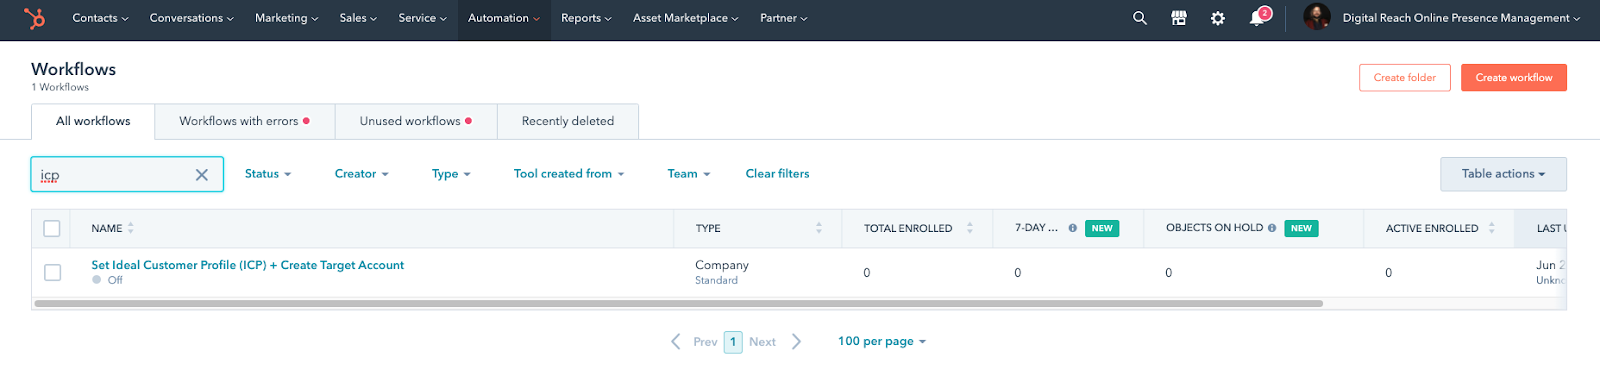Open the Automation menu

coord(504,18)
